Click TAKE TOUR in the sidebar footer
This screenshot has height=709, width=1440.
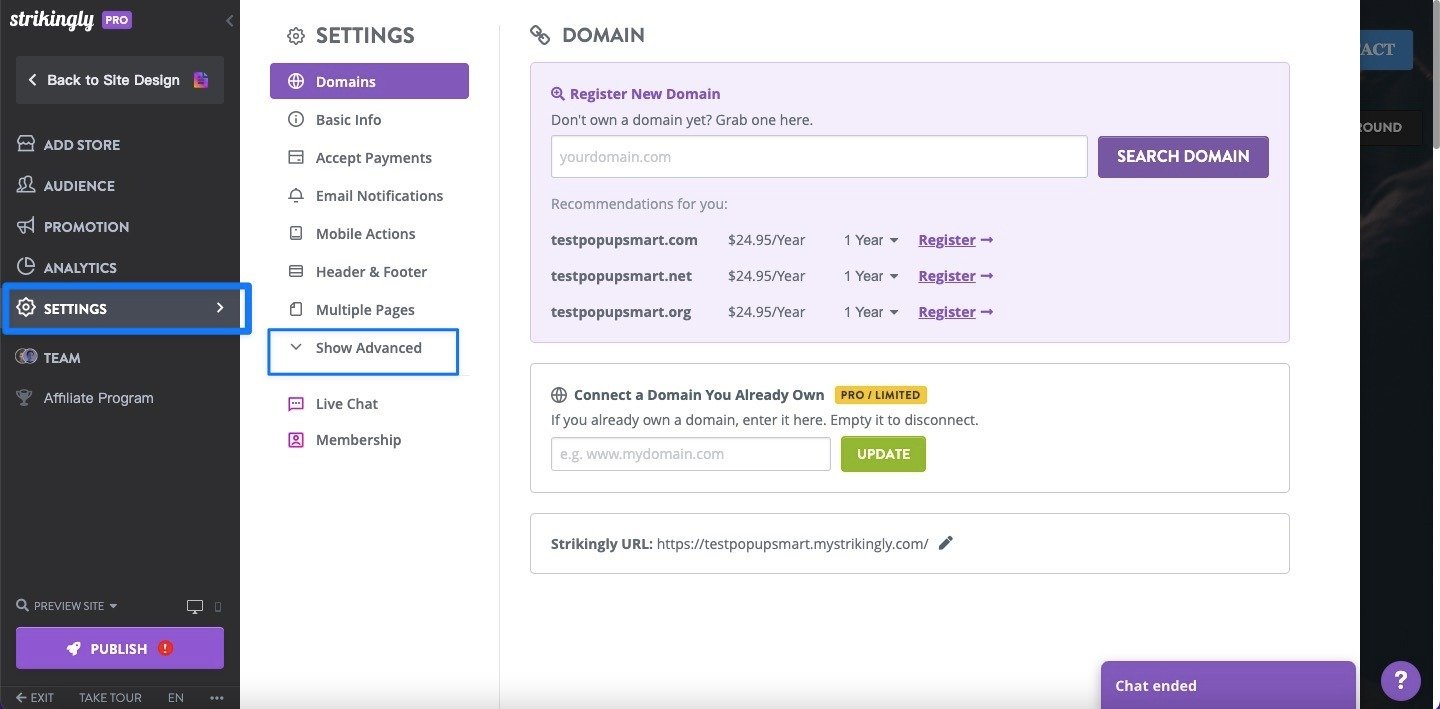(x=110, y=698)
